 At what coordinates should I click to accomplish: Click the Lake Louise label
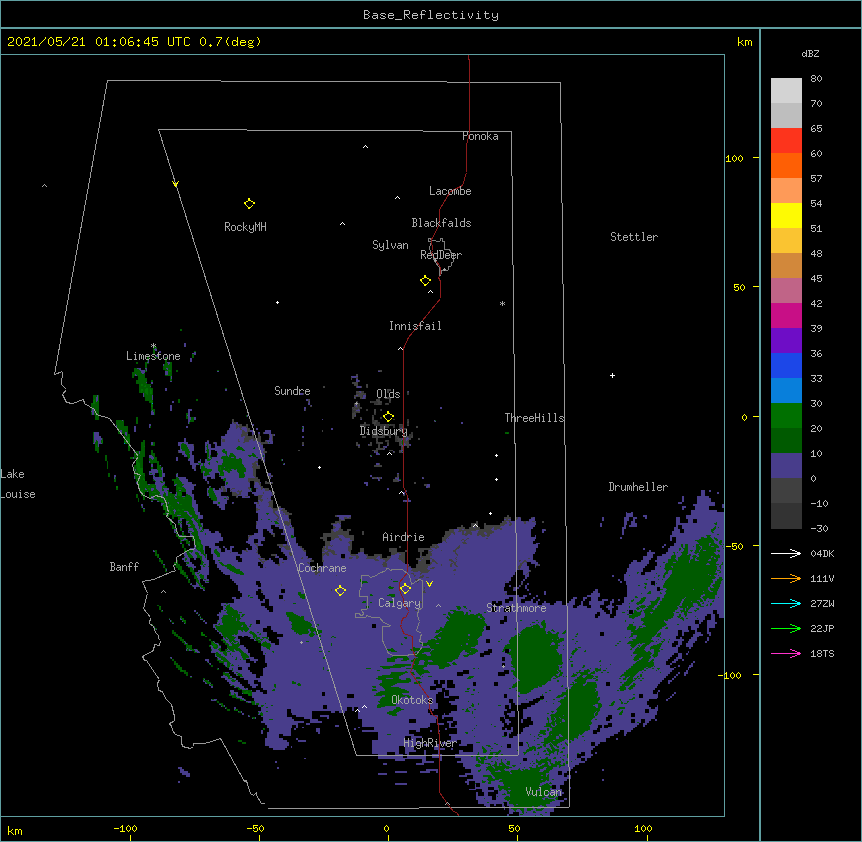[x=18, y=484]
